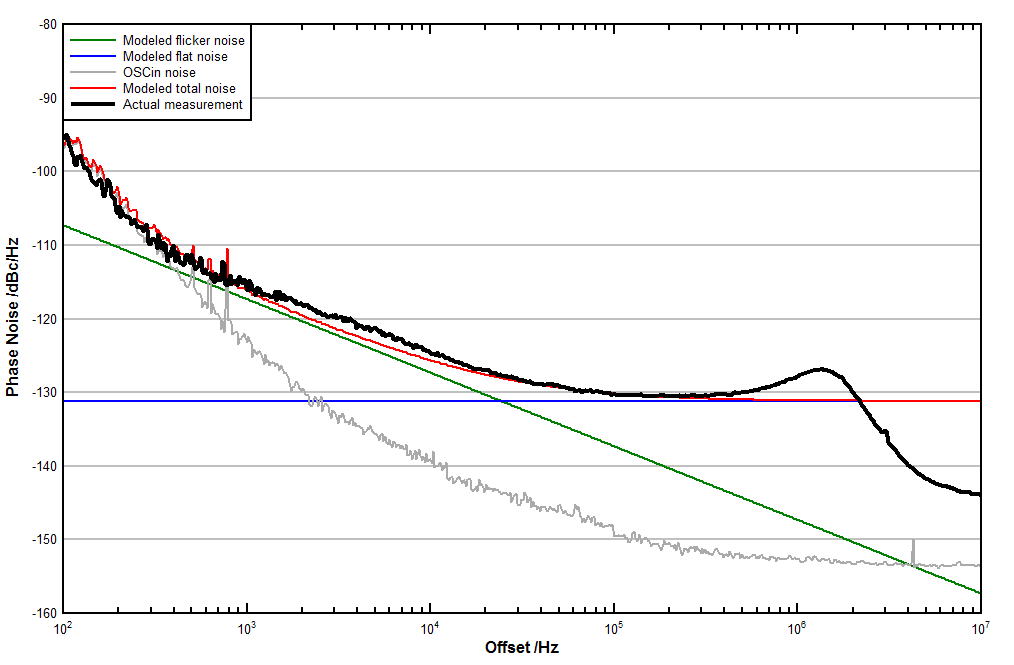Screen dimensions: 1014x665
Task: Click the green flicker noise legend line
Action: click(92, 40)
